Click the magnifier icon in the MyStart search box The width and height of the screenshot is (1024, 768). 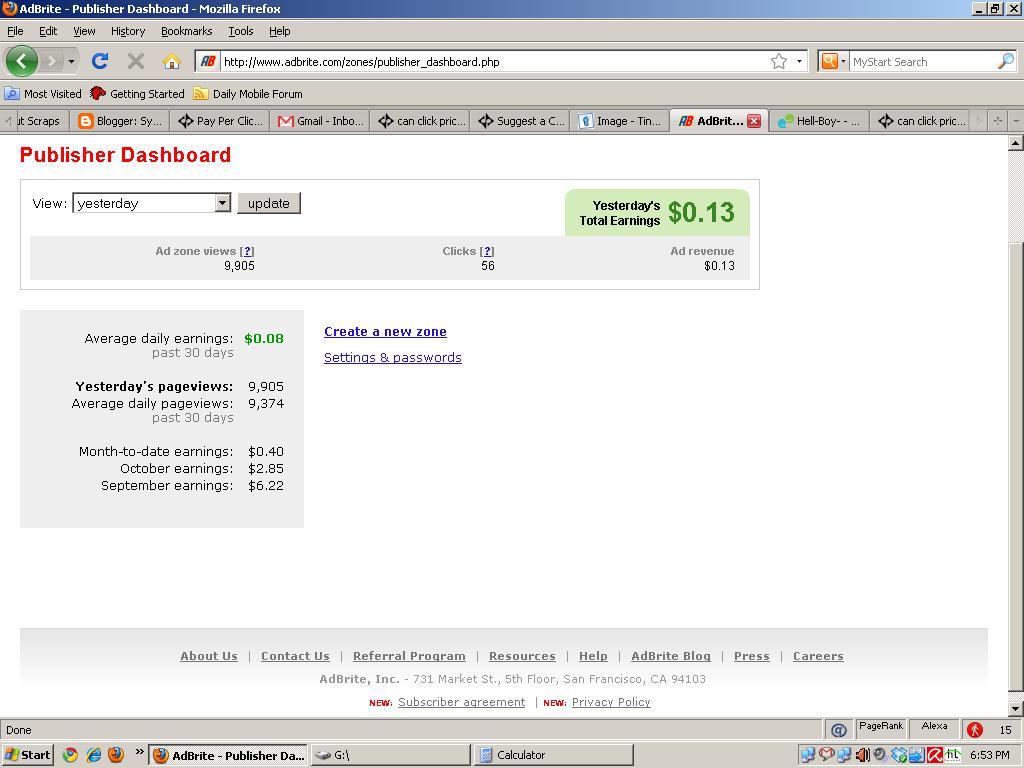point(1006,61)
